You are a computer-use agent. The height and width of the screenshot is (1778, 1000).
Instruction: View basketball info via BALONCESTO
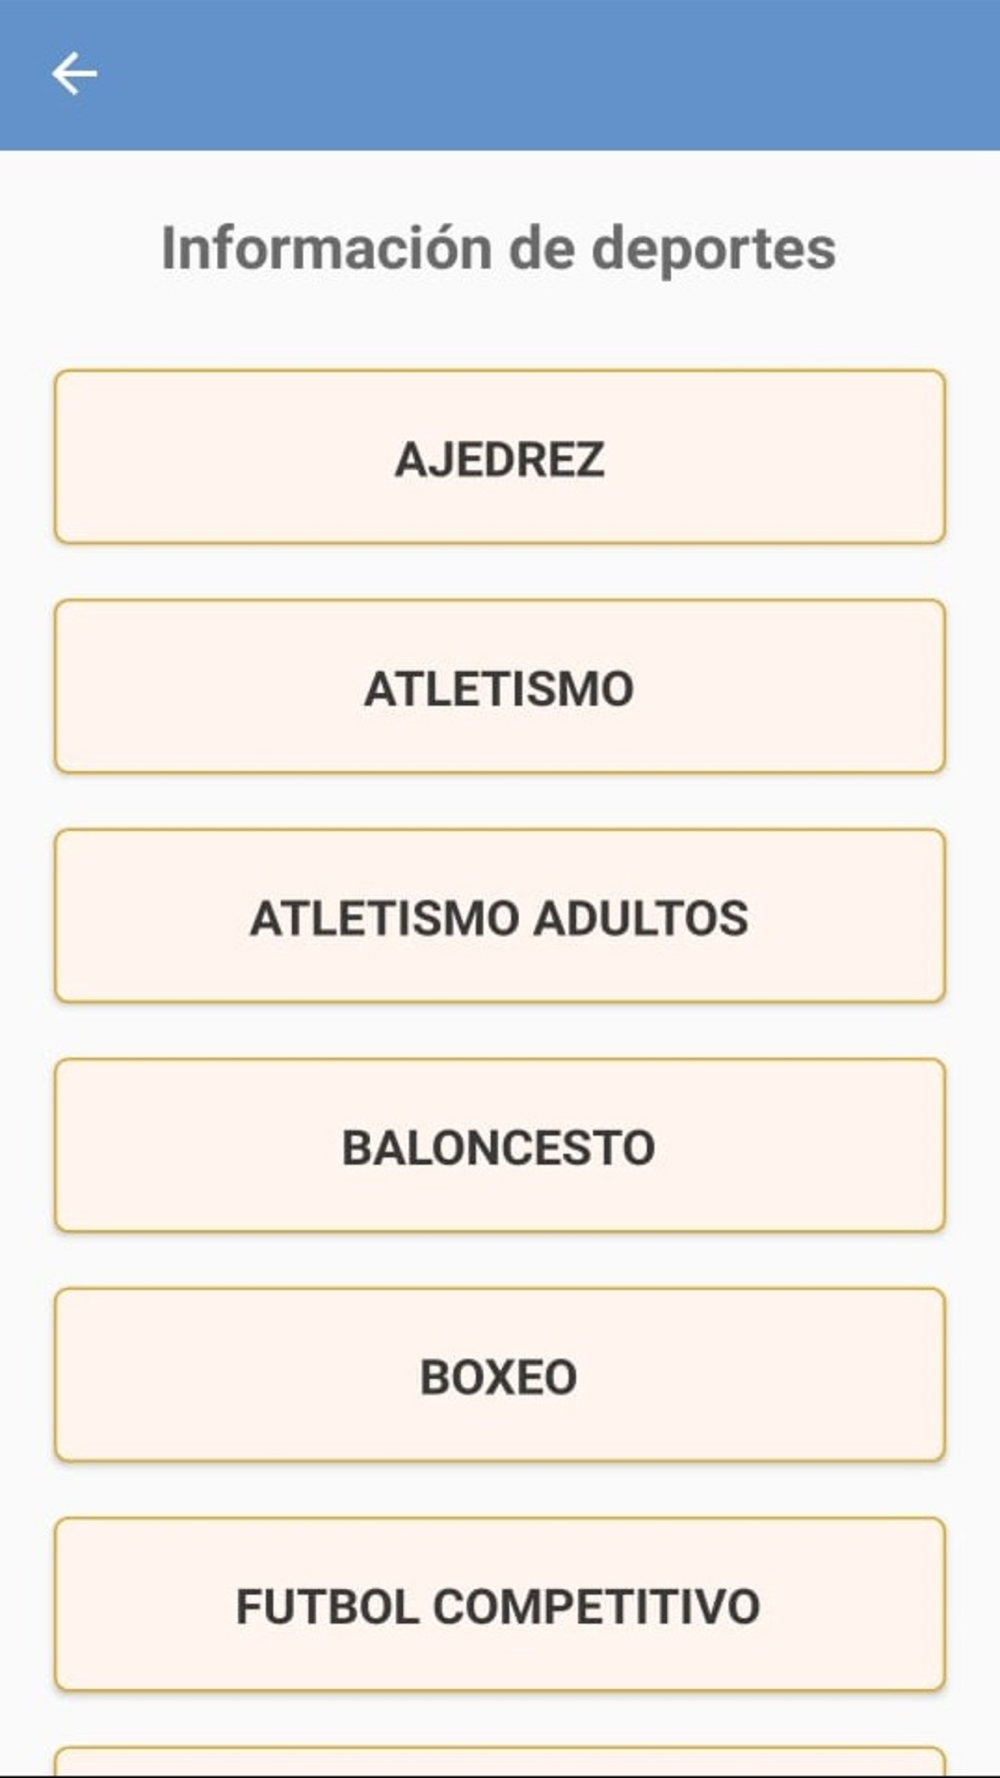point(499,1146)
